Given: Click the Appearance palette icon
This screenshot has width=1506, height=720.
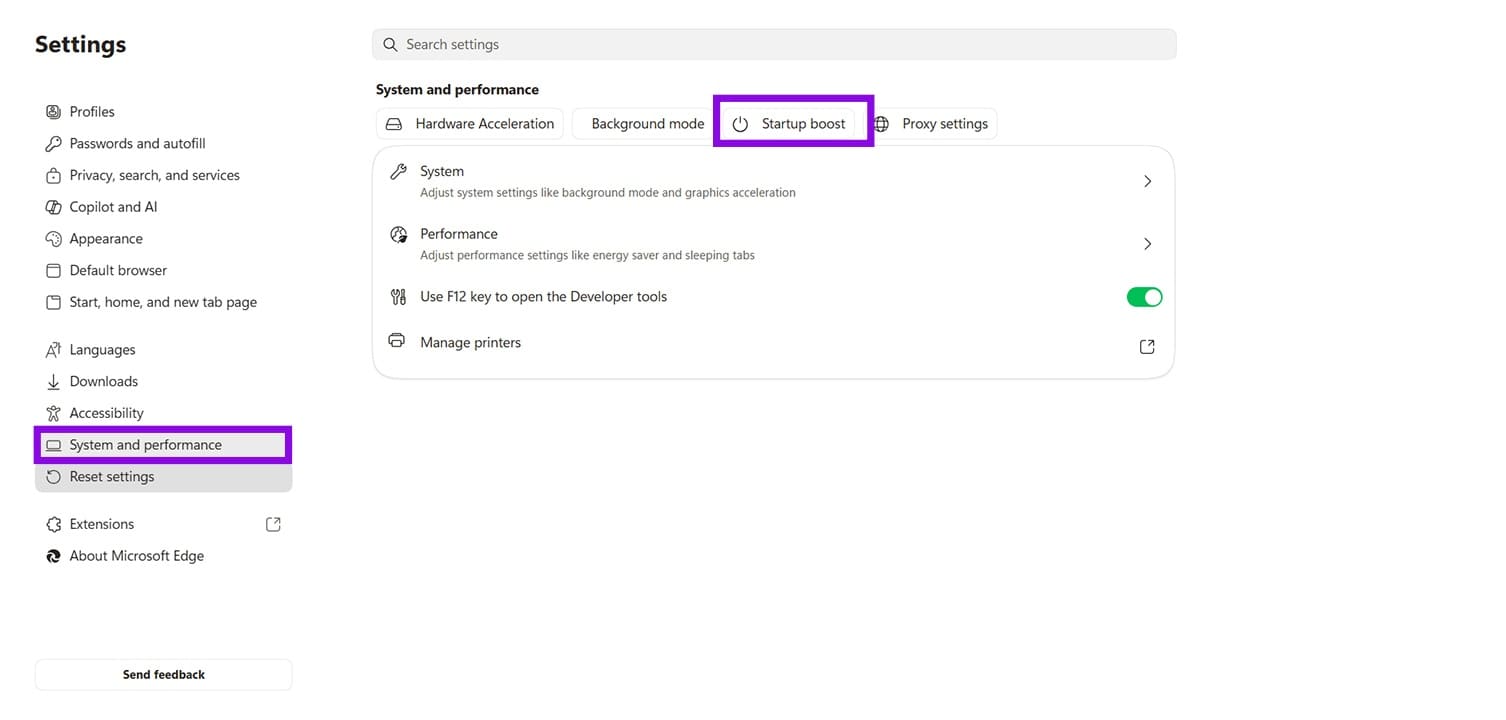Looking at the screenshot, I should click(x=54, y=239).
